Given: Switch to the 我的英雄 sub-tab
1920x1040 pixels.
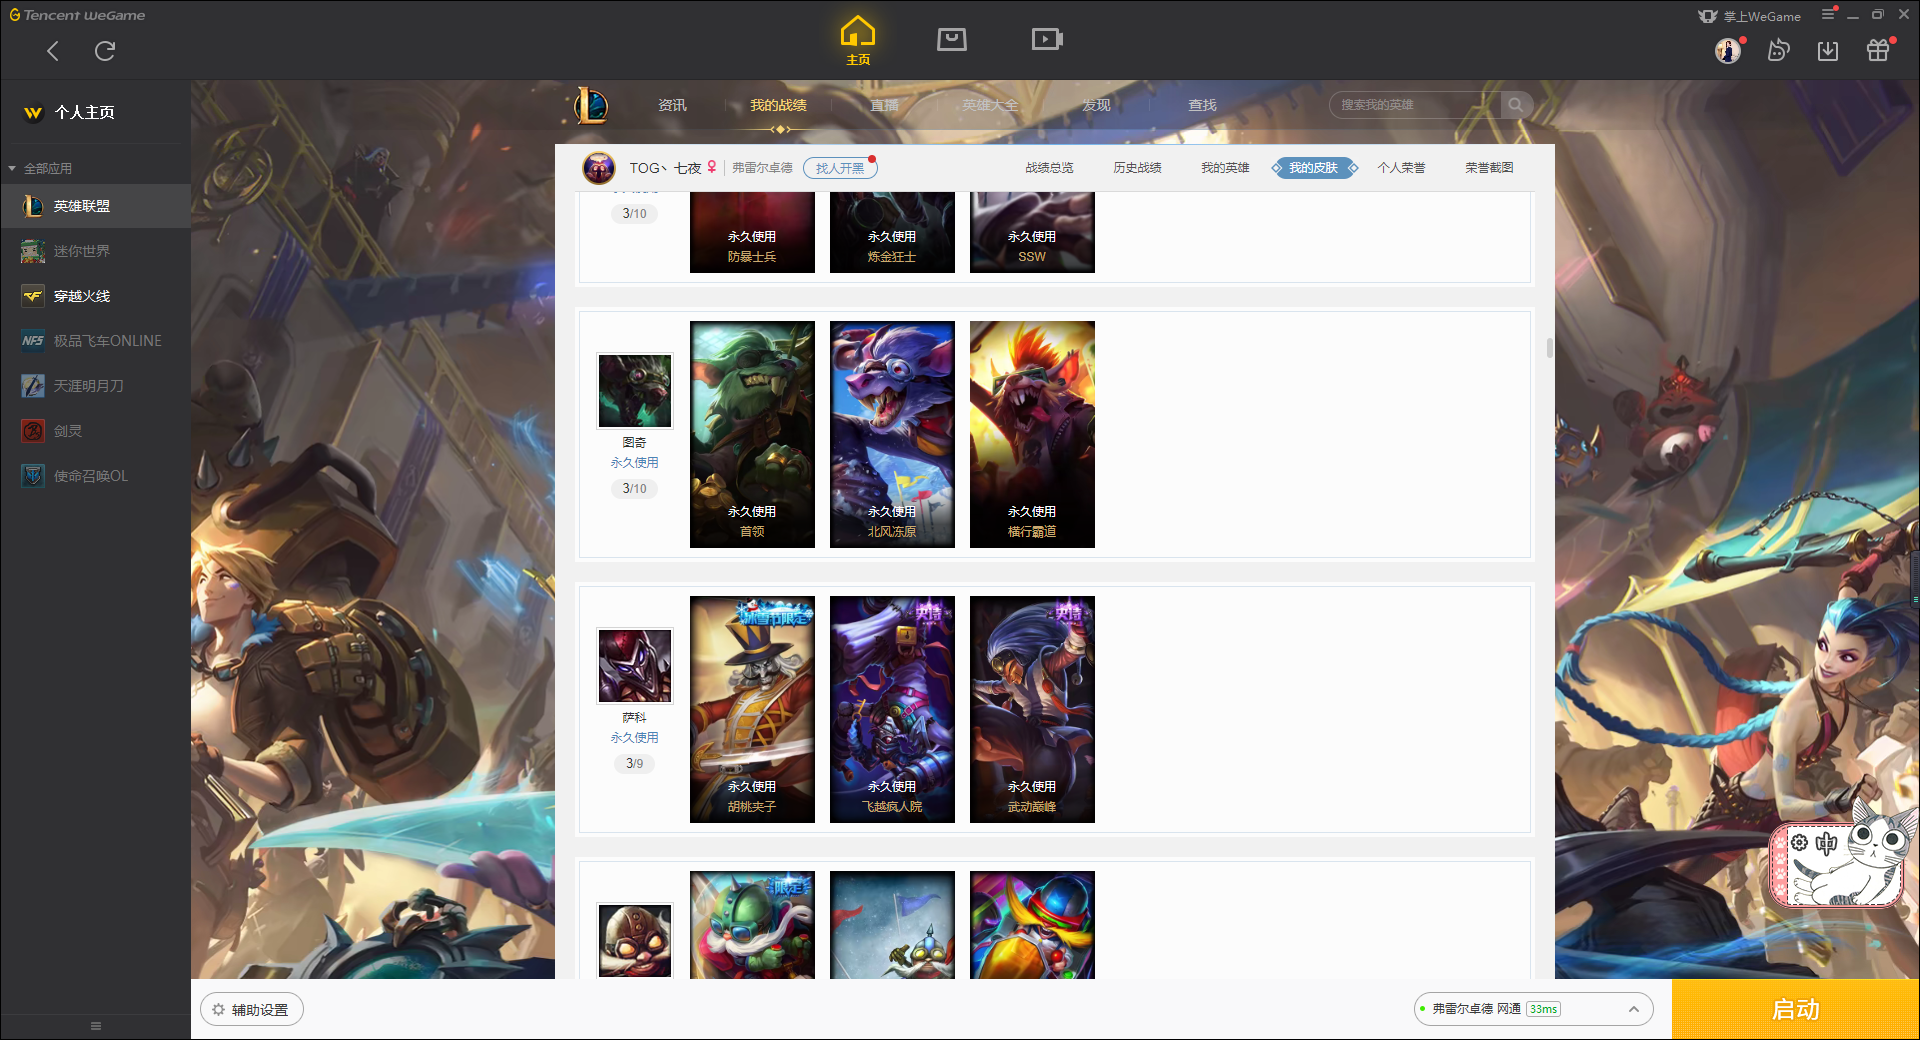Looking at the screenshot, I should (x=1225, y=168).
